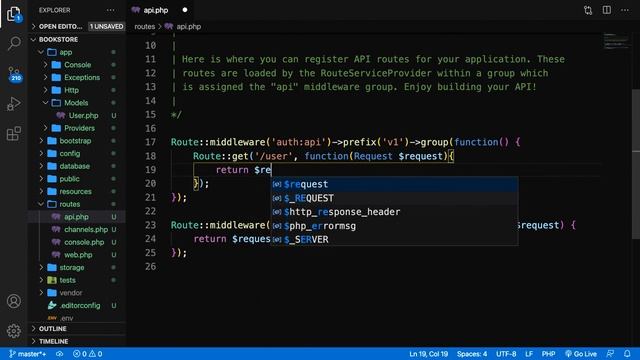Screen dimensions: 640x360
Task: Expand the Timeline panel
Action: click(77, 341)
